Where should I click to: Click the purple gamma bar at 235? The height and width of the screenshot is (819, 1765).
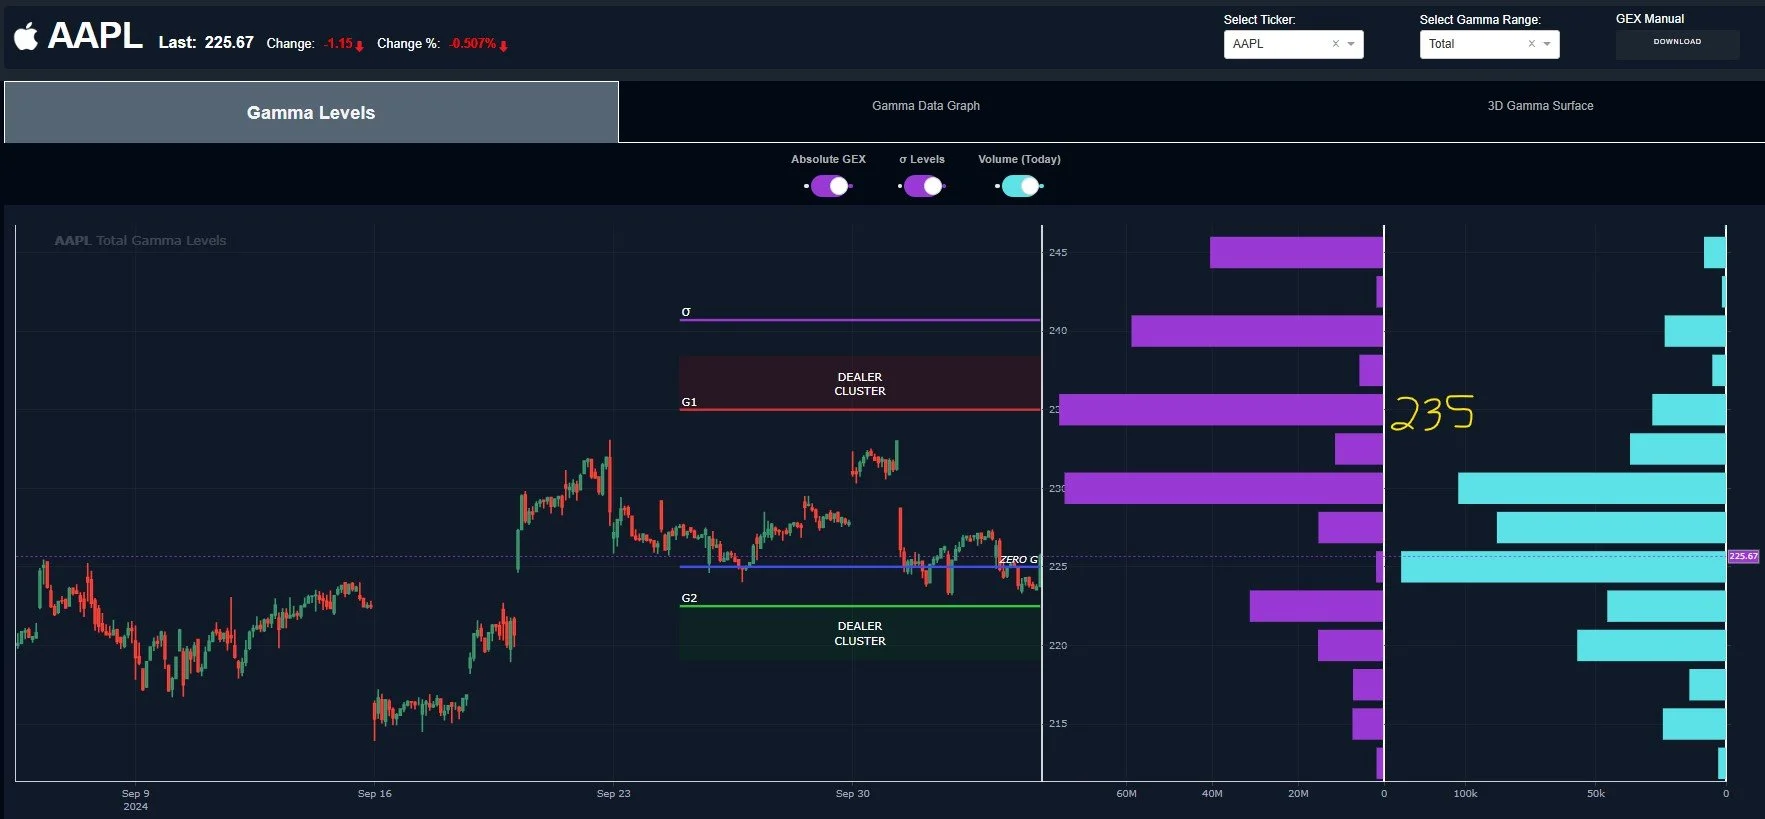pyautogui.click(x=1221, y=410)
